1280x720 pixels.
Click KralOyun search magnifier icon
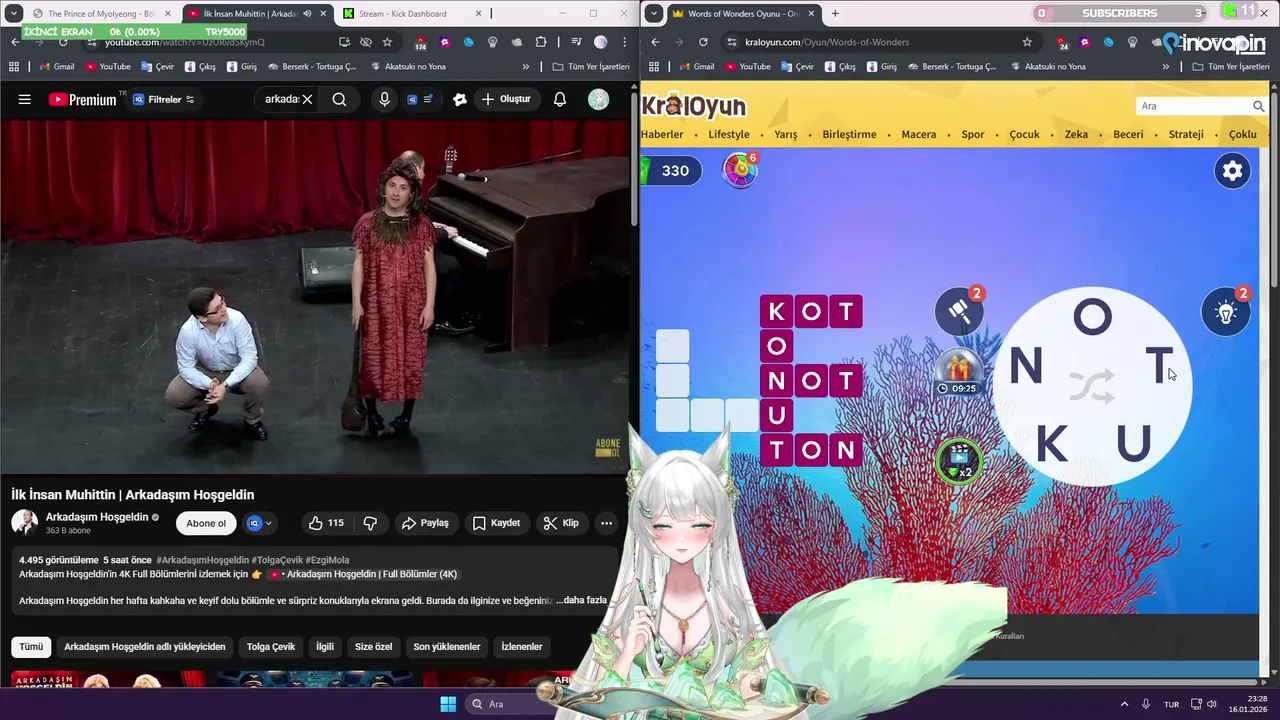[1259, 106]
